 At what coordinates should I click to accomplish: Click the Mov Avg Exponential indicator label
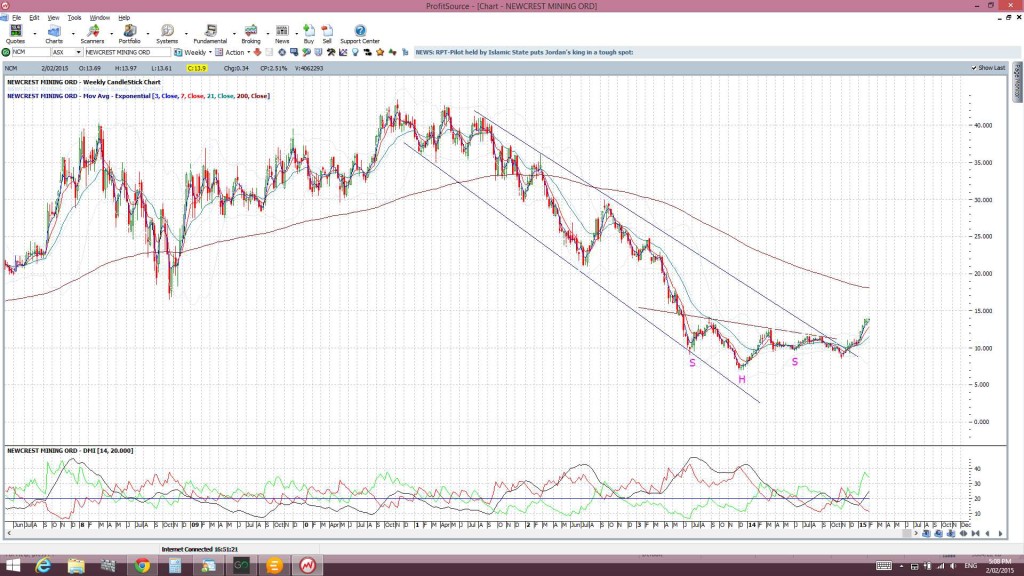click(138, 96)
